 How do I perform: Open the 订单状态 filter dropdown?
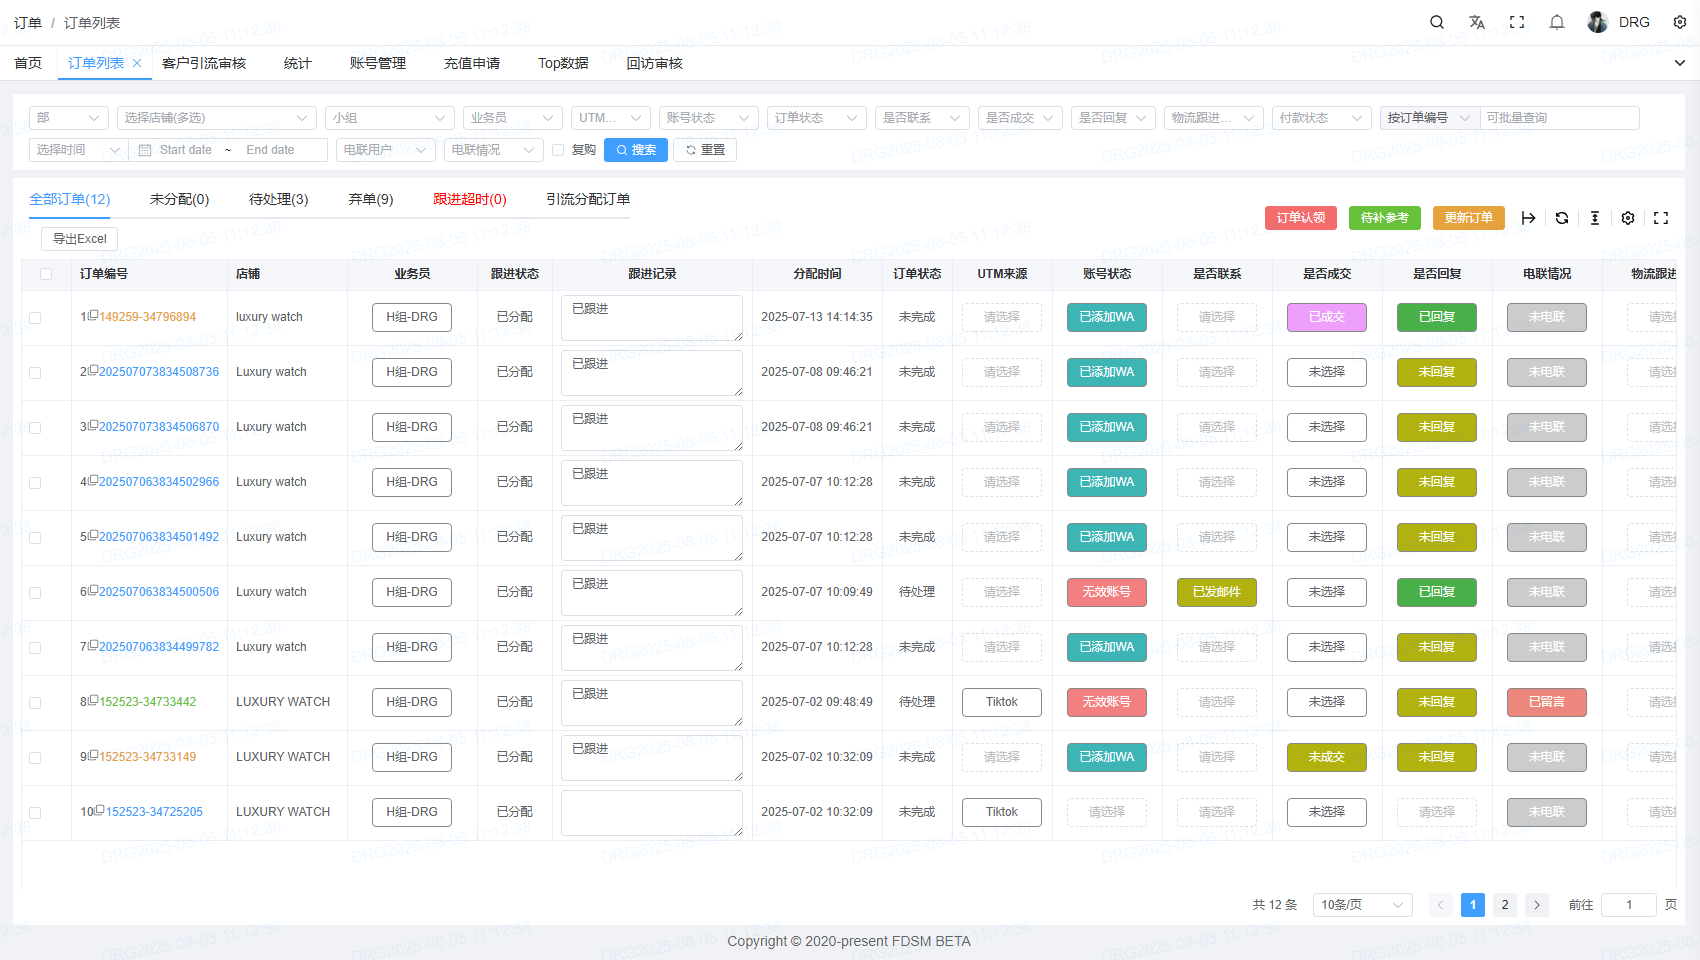click(816, 118)
